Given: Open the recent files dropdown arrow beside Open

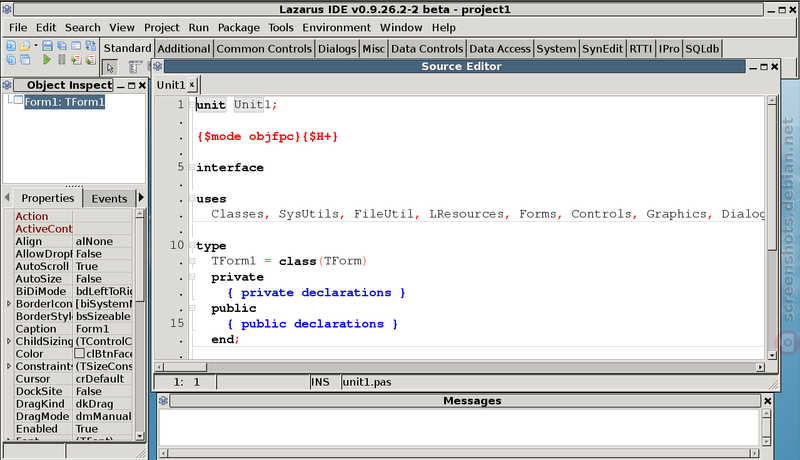Looking at the screenshot, I should pyautogui.click(x=36, y=46).
